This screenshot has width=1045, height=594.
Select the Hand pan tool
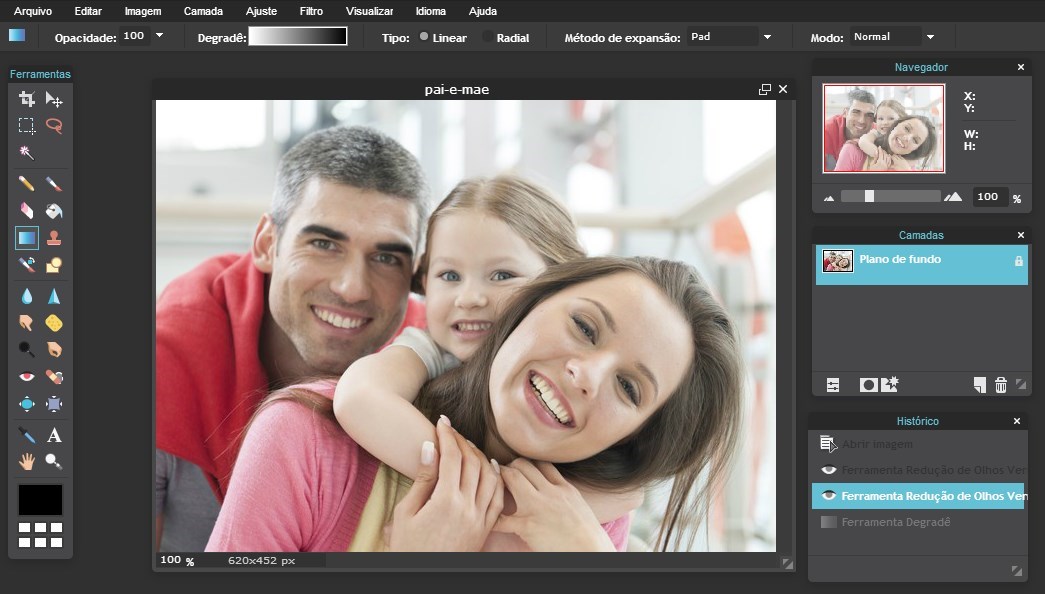tap(27, 461)
